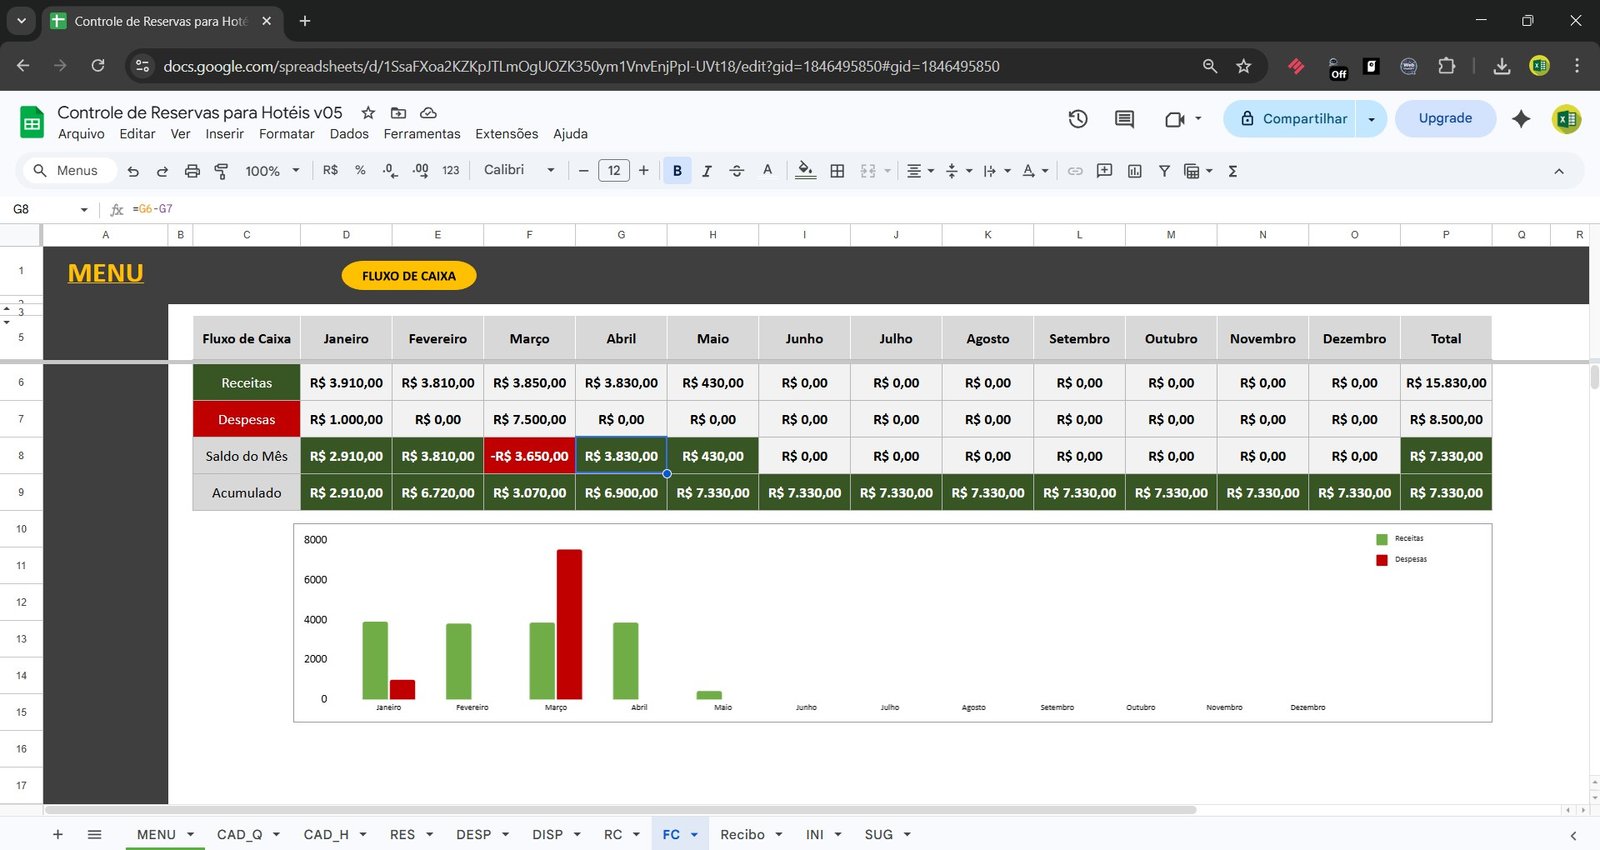This screenshot has height=850, width=1600.
Task: Click the font size input field
Action: (x=614, y=171)
